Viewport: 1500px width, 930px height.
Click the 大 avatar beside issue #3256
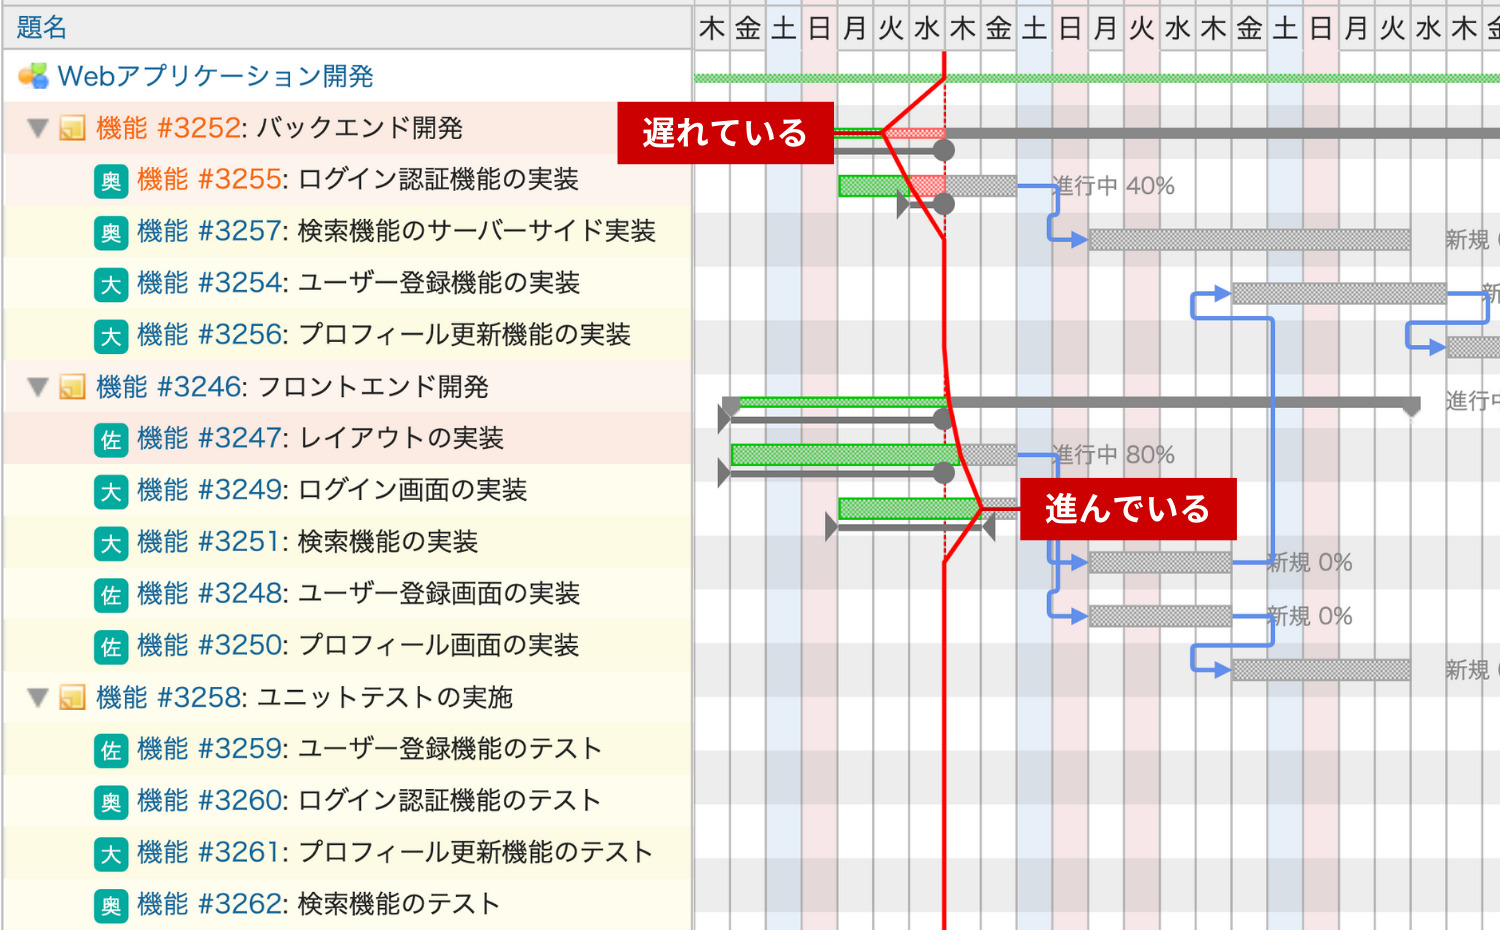[x=111, y=336]
